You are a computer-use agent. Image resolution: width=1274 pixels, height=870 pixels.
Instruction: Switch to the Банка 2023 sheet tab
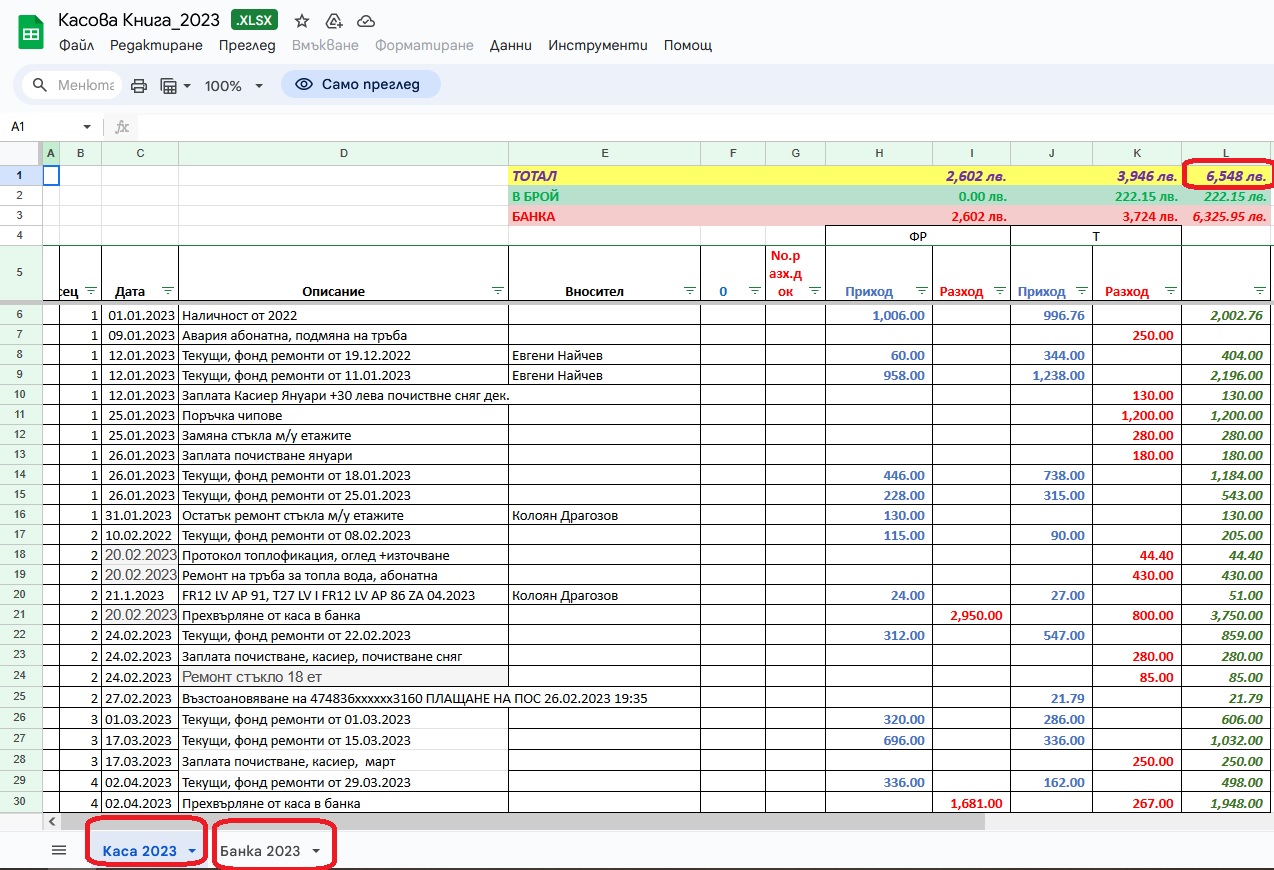point(260,851)
